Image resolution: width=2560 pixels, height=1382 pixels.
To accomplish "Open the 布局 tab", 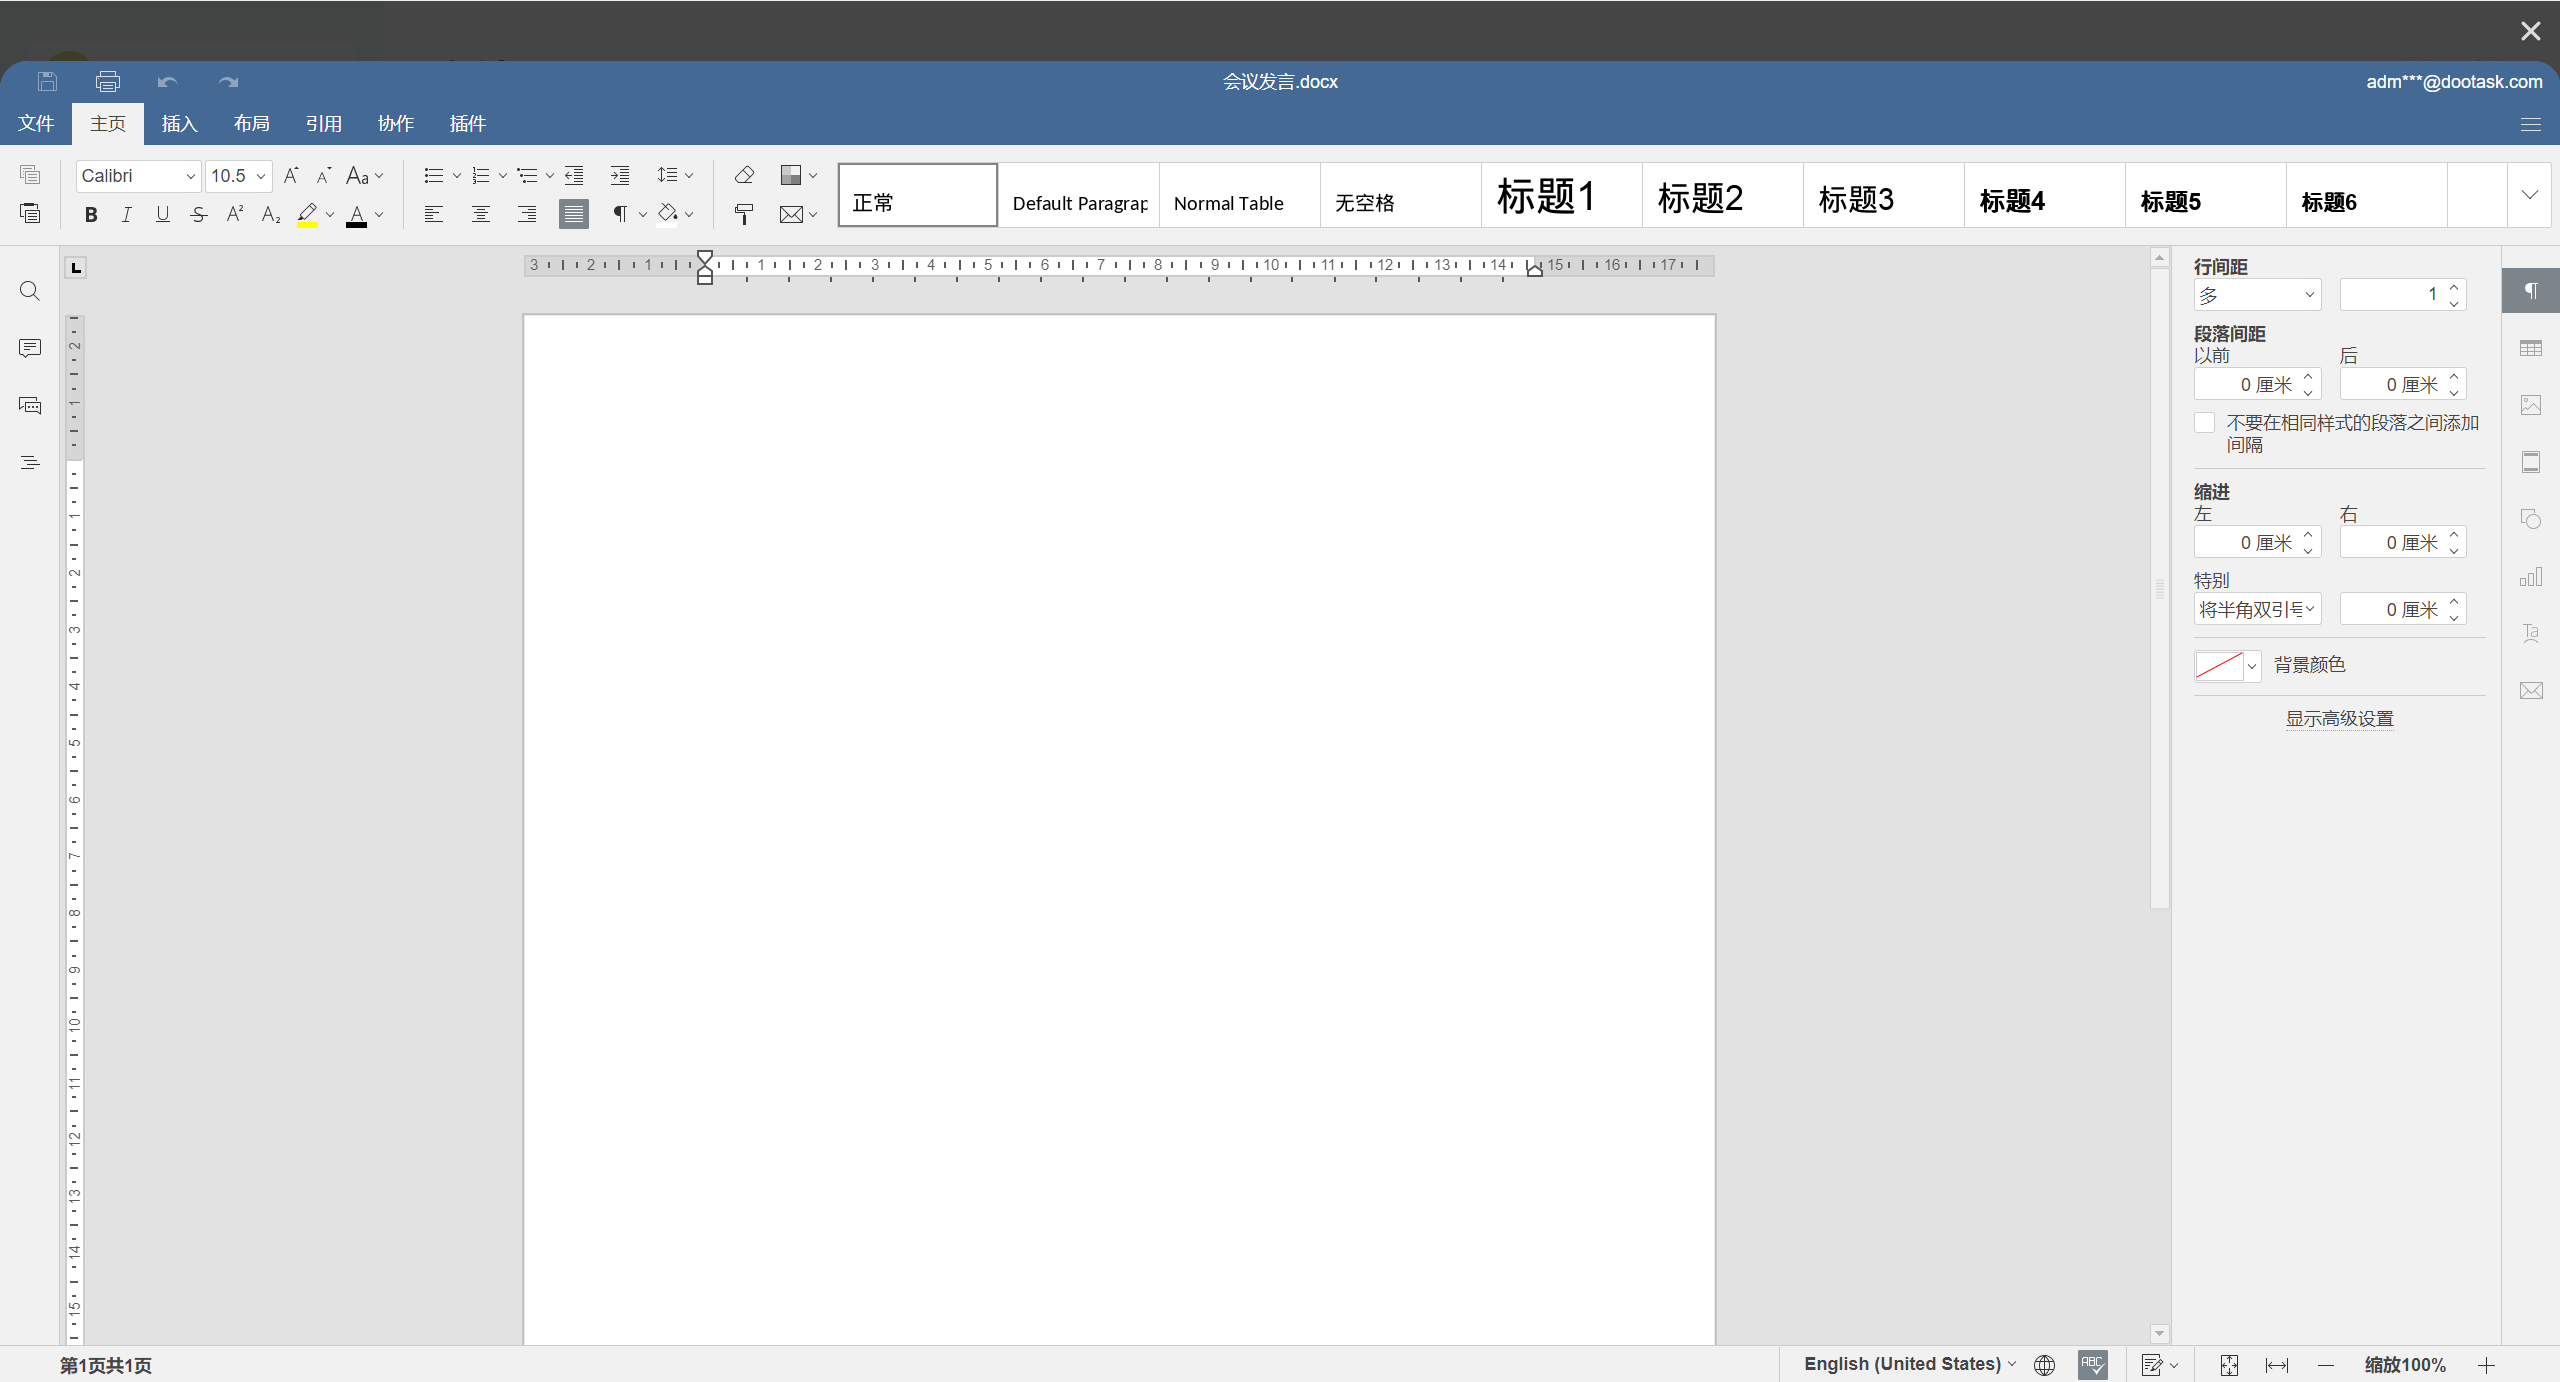I will click(252, 124).
